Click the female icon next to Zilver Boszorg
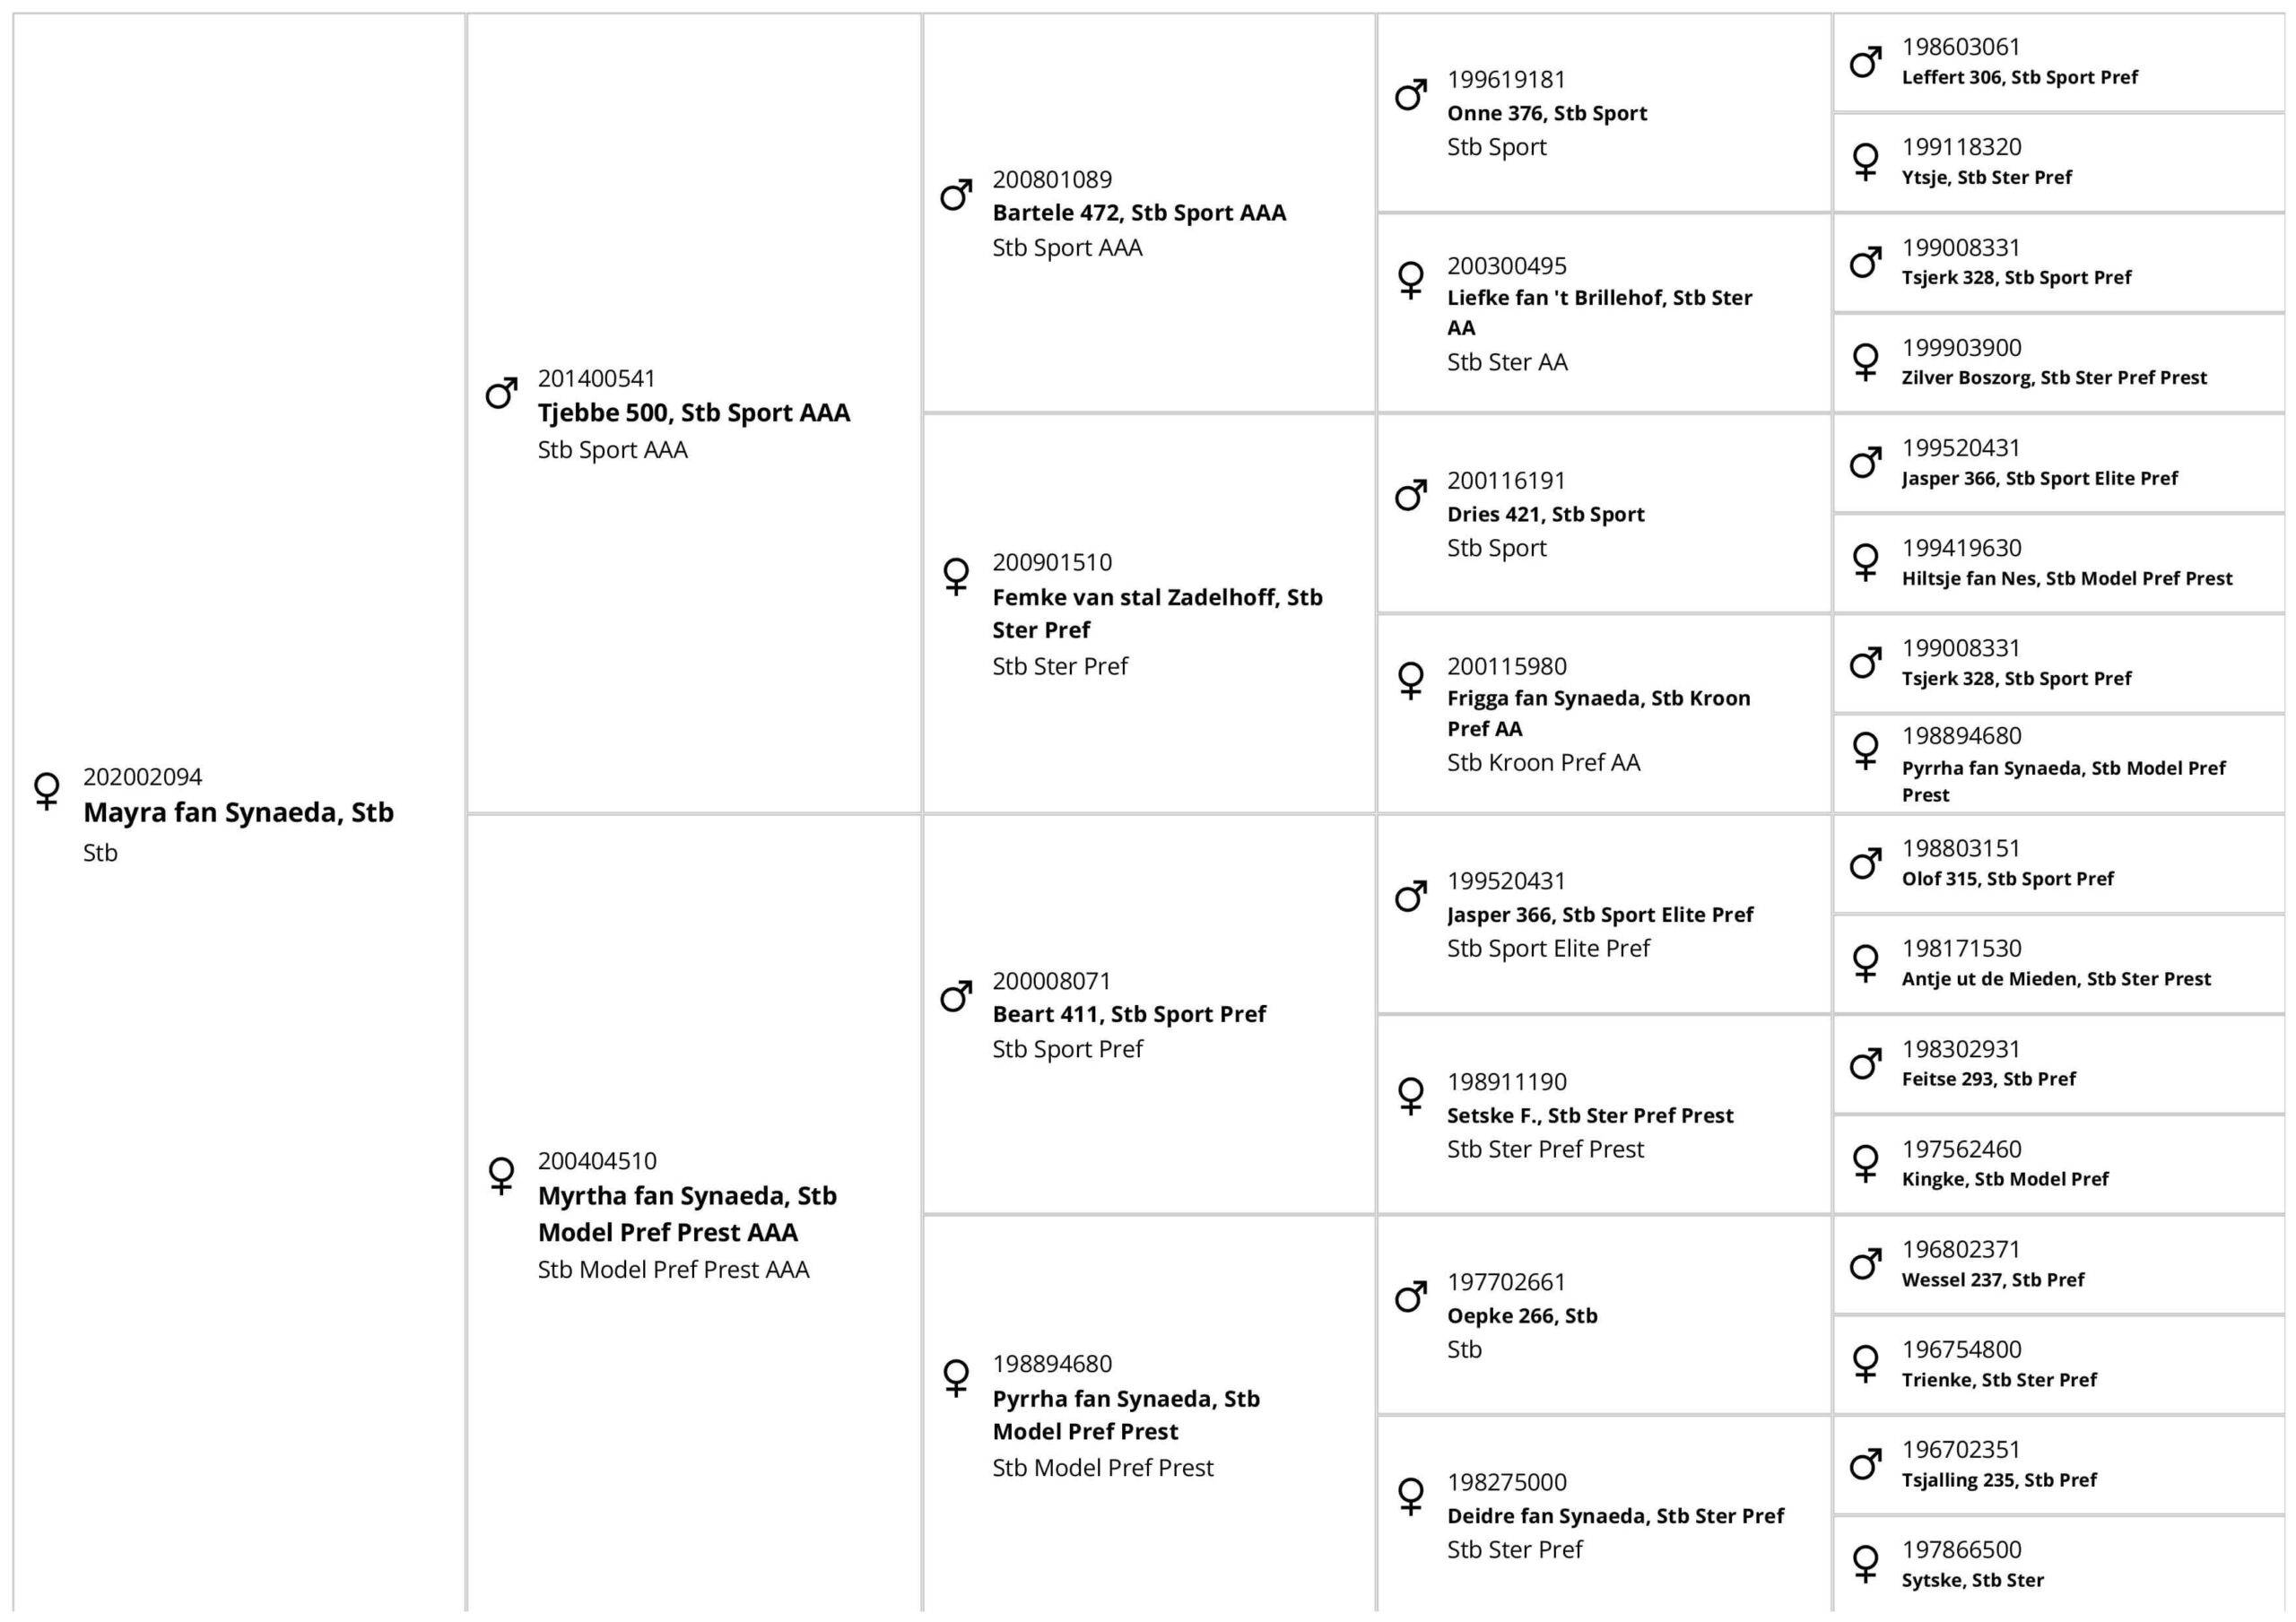 1865,361
